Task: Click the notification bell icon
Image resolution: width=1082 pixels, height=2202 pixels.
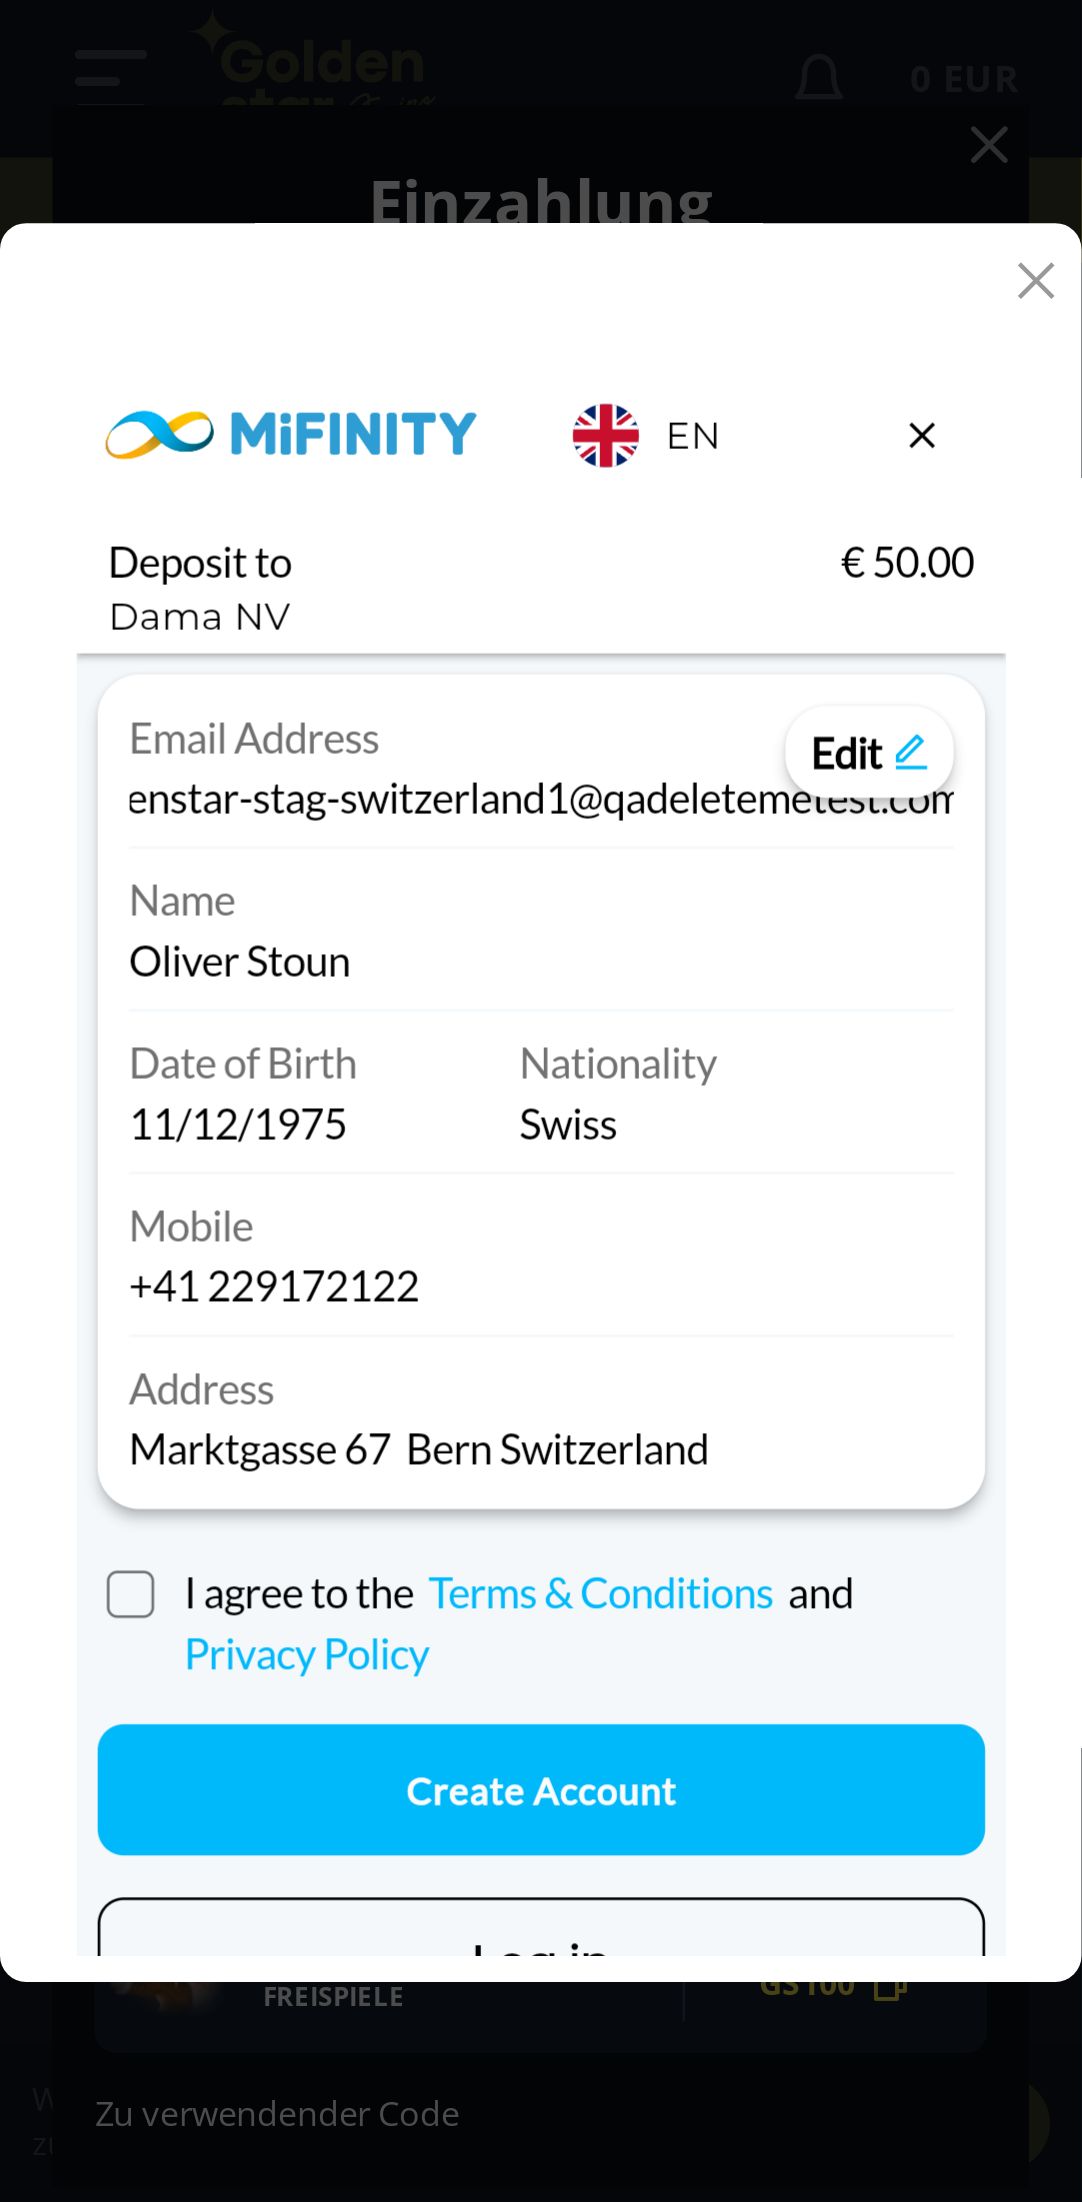Action: click(x=818, y=77)
